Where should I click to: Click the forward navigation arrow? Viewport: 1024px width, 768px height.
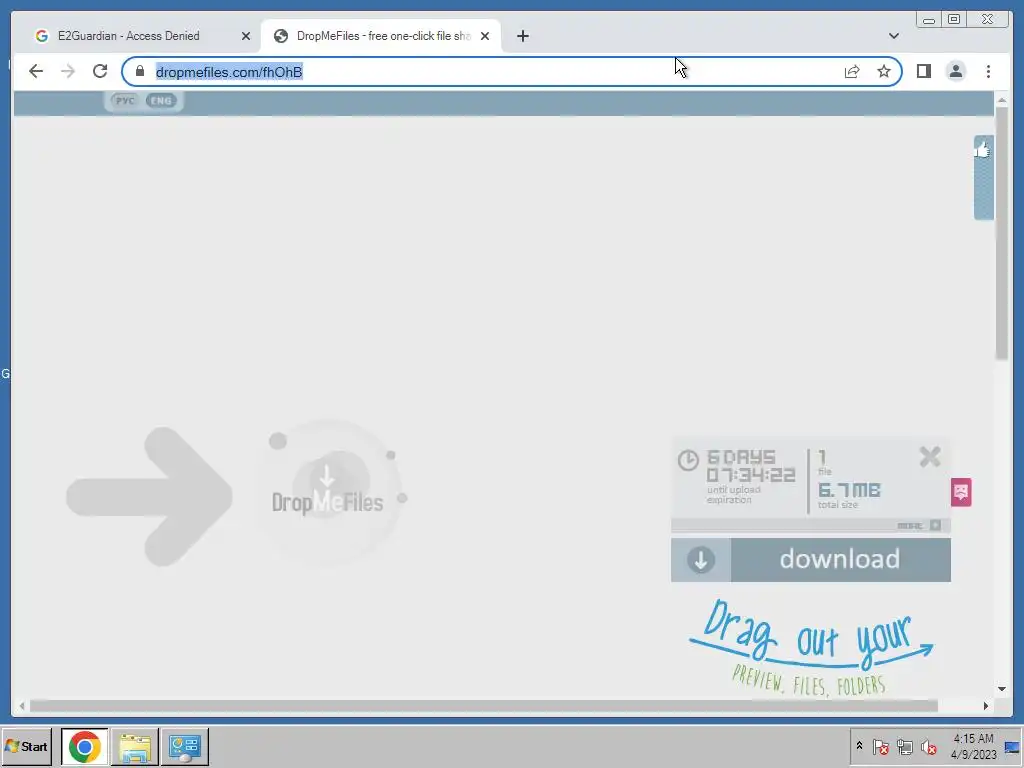tap(68, 71)
